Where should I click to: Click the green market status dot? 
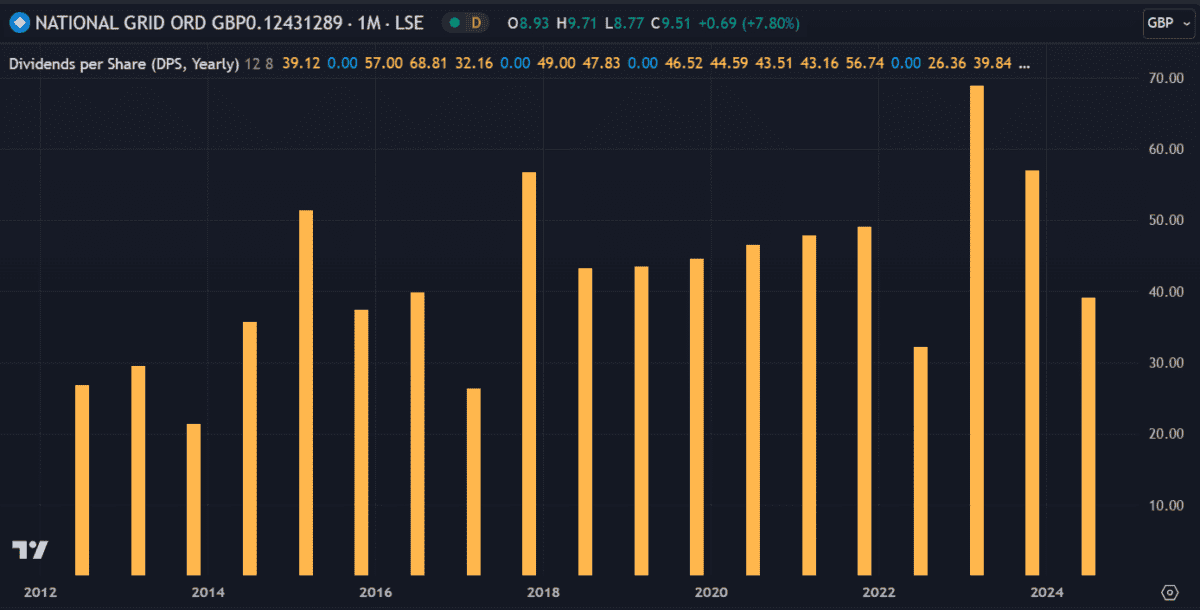coord(454,22)
